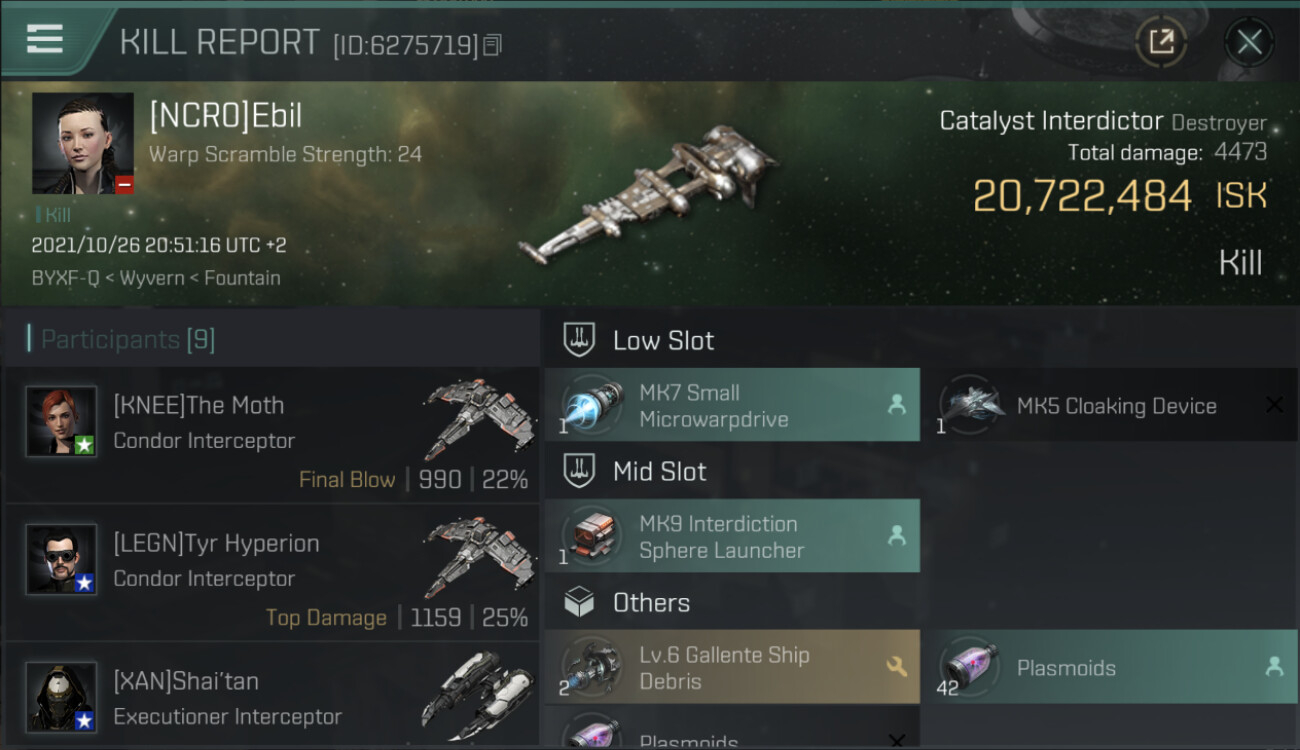Screen dimensions: 1300x750
Task: Select the MK5 Cloaking Device item
Action: pyautogui.click(x=1108, y=405)
